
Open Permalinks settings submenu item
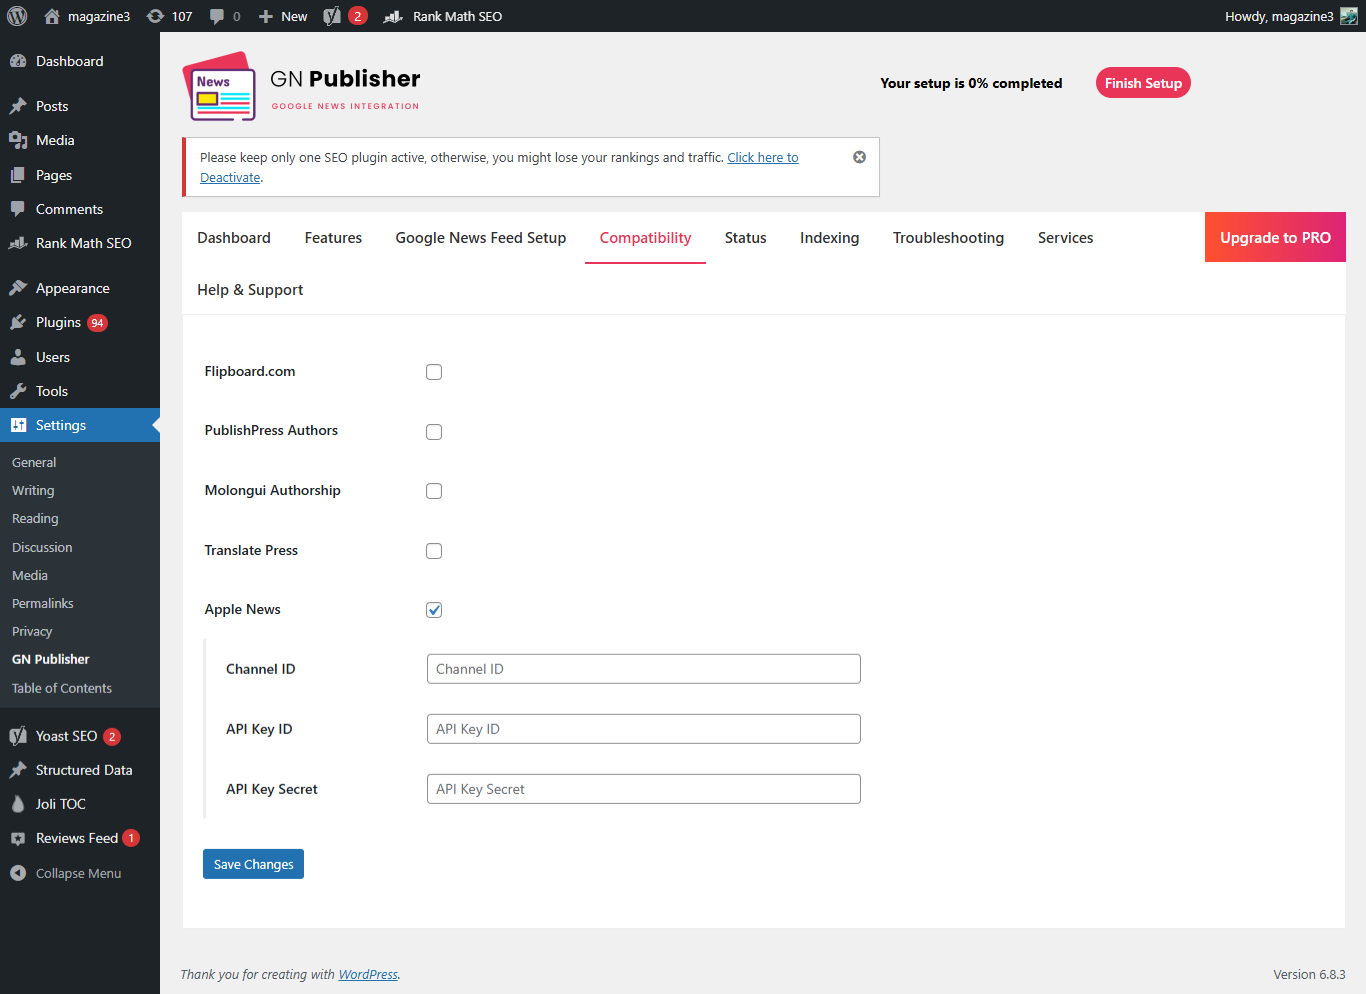[x=43, y=603]
